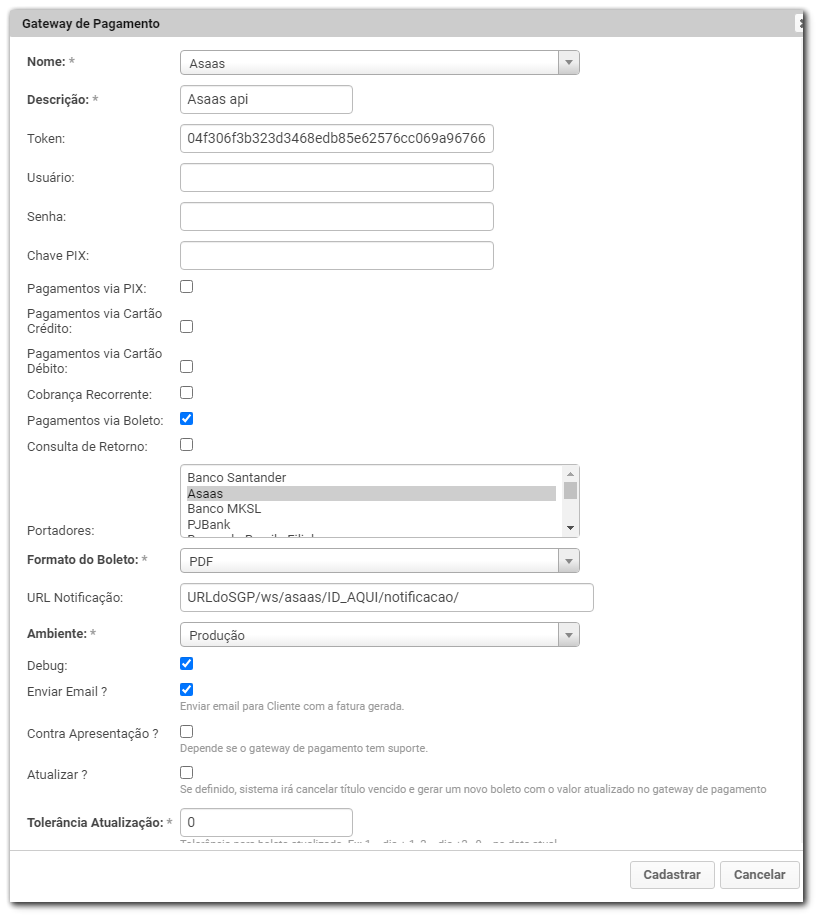Expand the Formato do Boleto dropdown

pyautogui.click(x=379, y=561)
